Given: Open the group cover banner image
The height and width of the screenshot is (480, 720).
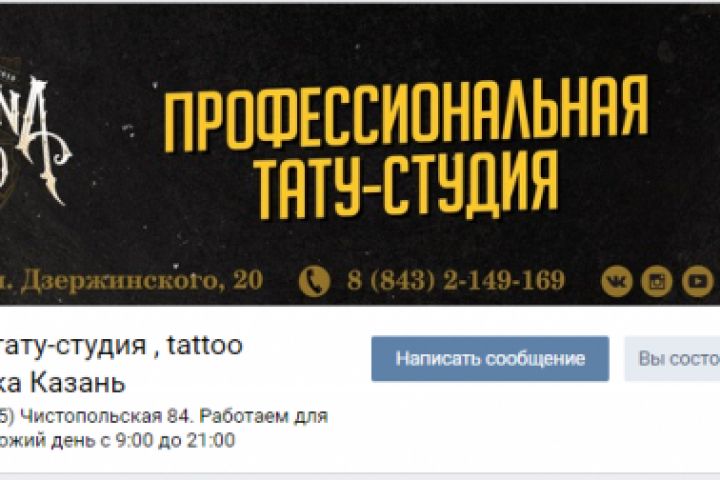Looking at the screenshot, I should pyautogui.click(x=360, y=154).
